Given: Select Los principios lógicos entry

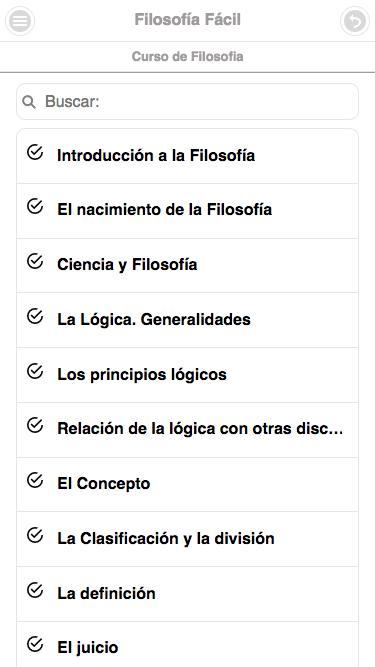Looking at the screenshot, I should pyautogui.click(x=188, y=375).
